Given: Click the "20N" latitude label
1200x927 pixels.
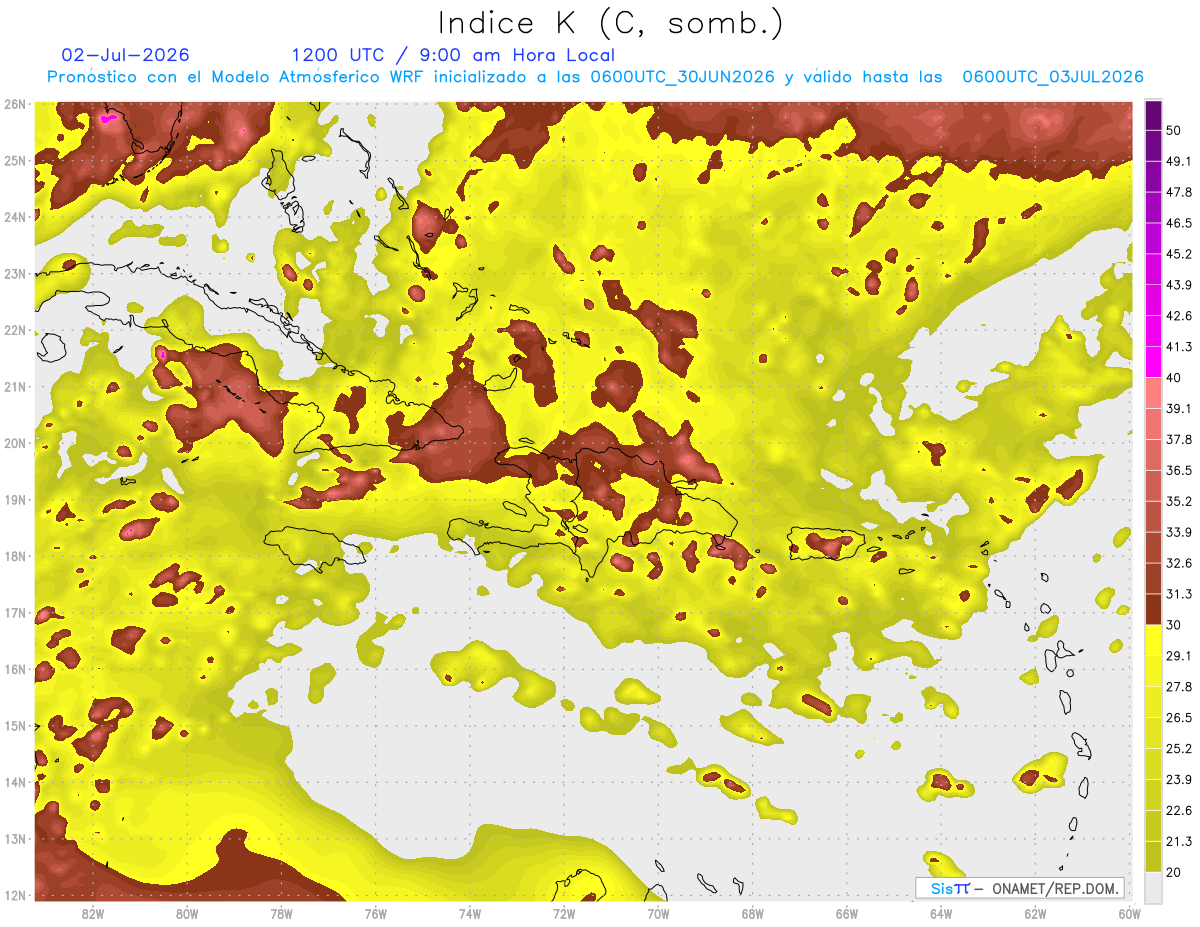Looking at the screenshot, I should [15, 443].
